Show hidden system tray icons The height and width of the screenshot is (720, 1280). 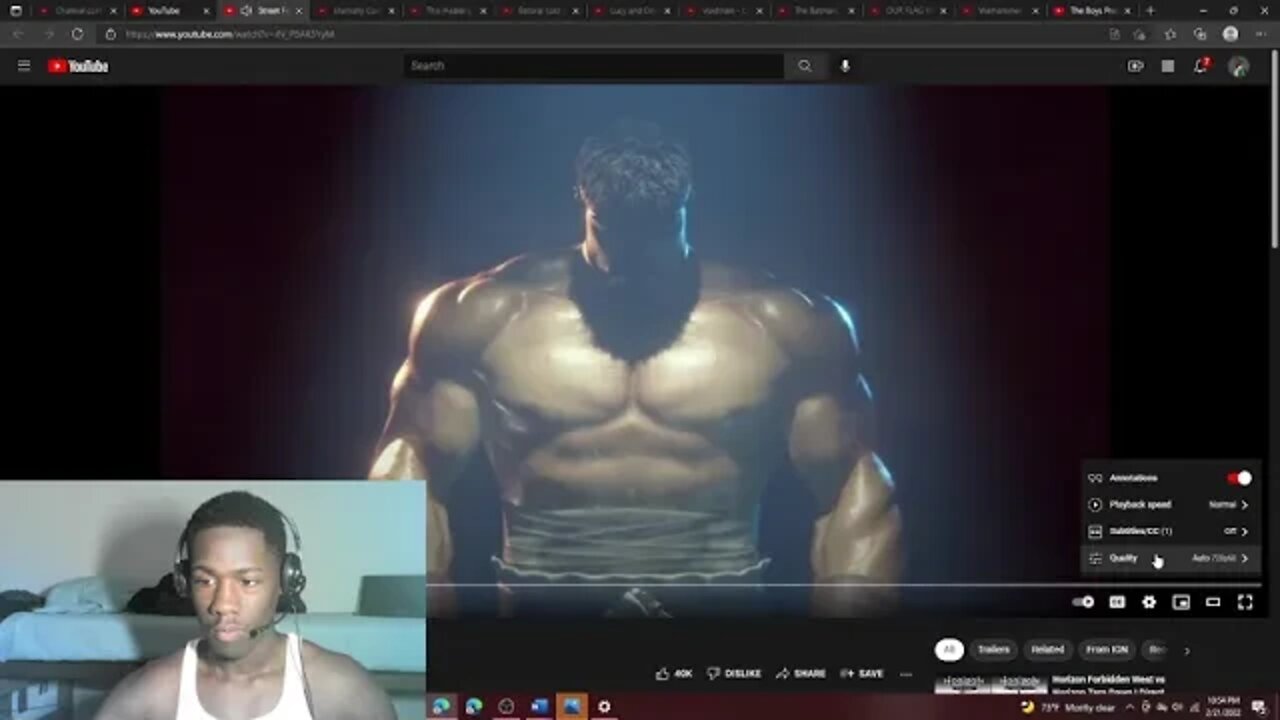pyautogui.click(x=1132, y=707)
